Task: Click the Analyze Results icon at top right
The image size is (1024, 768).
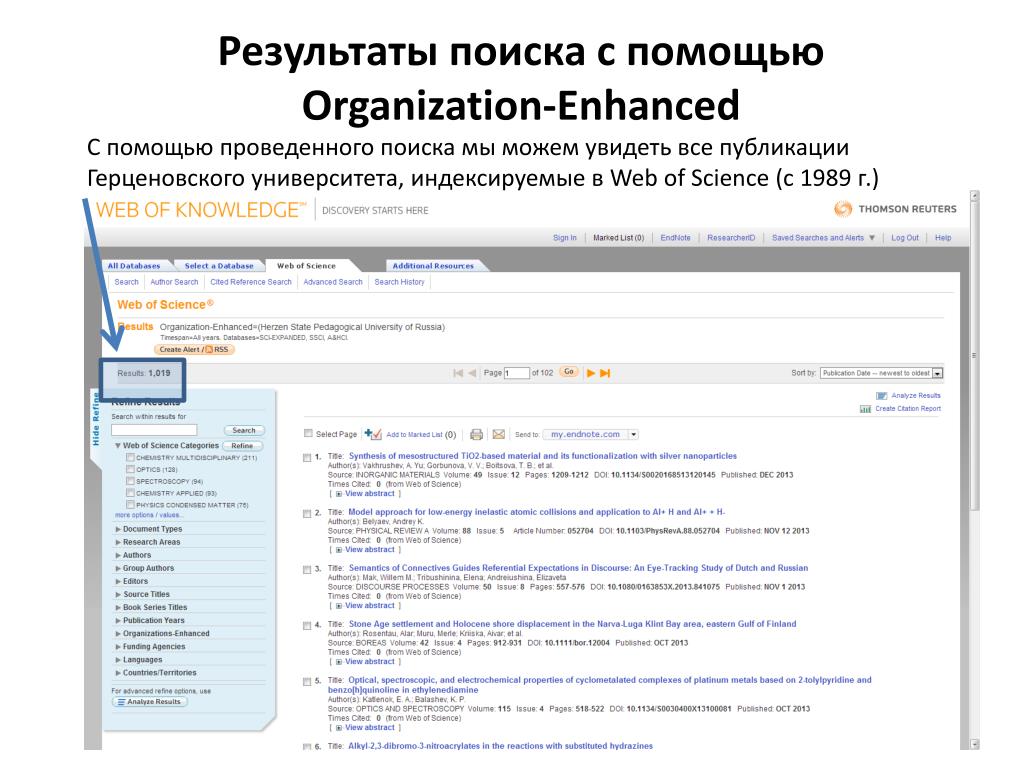Action: [x=882, y=396]
